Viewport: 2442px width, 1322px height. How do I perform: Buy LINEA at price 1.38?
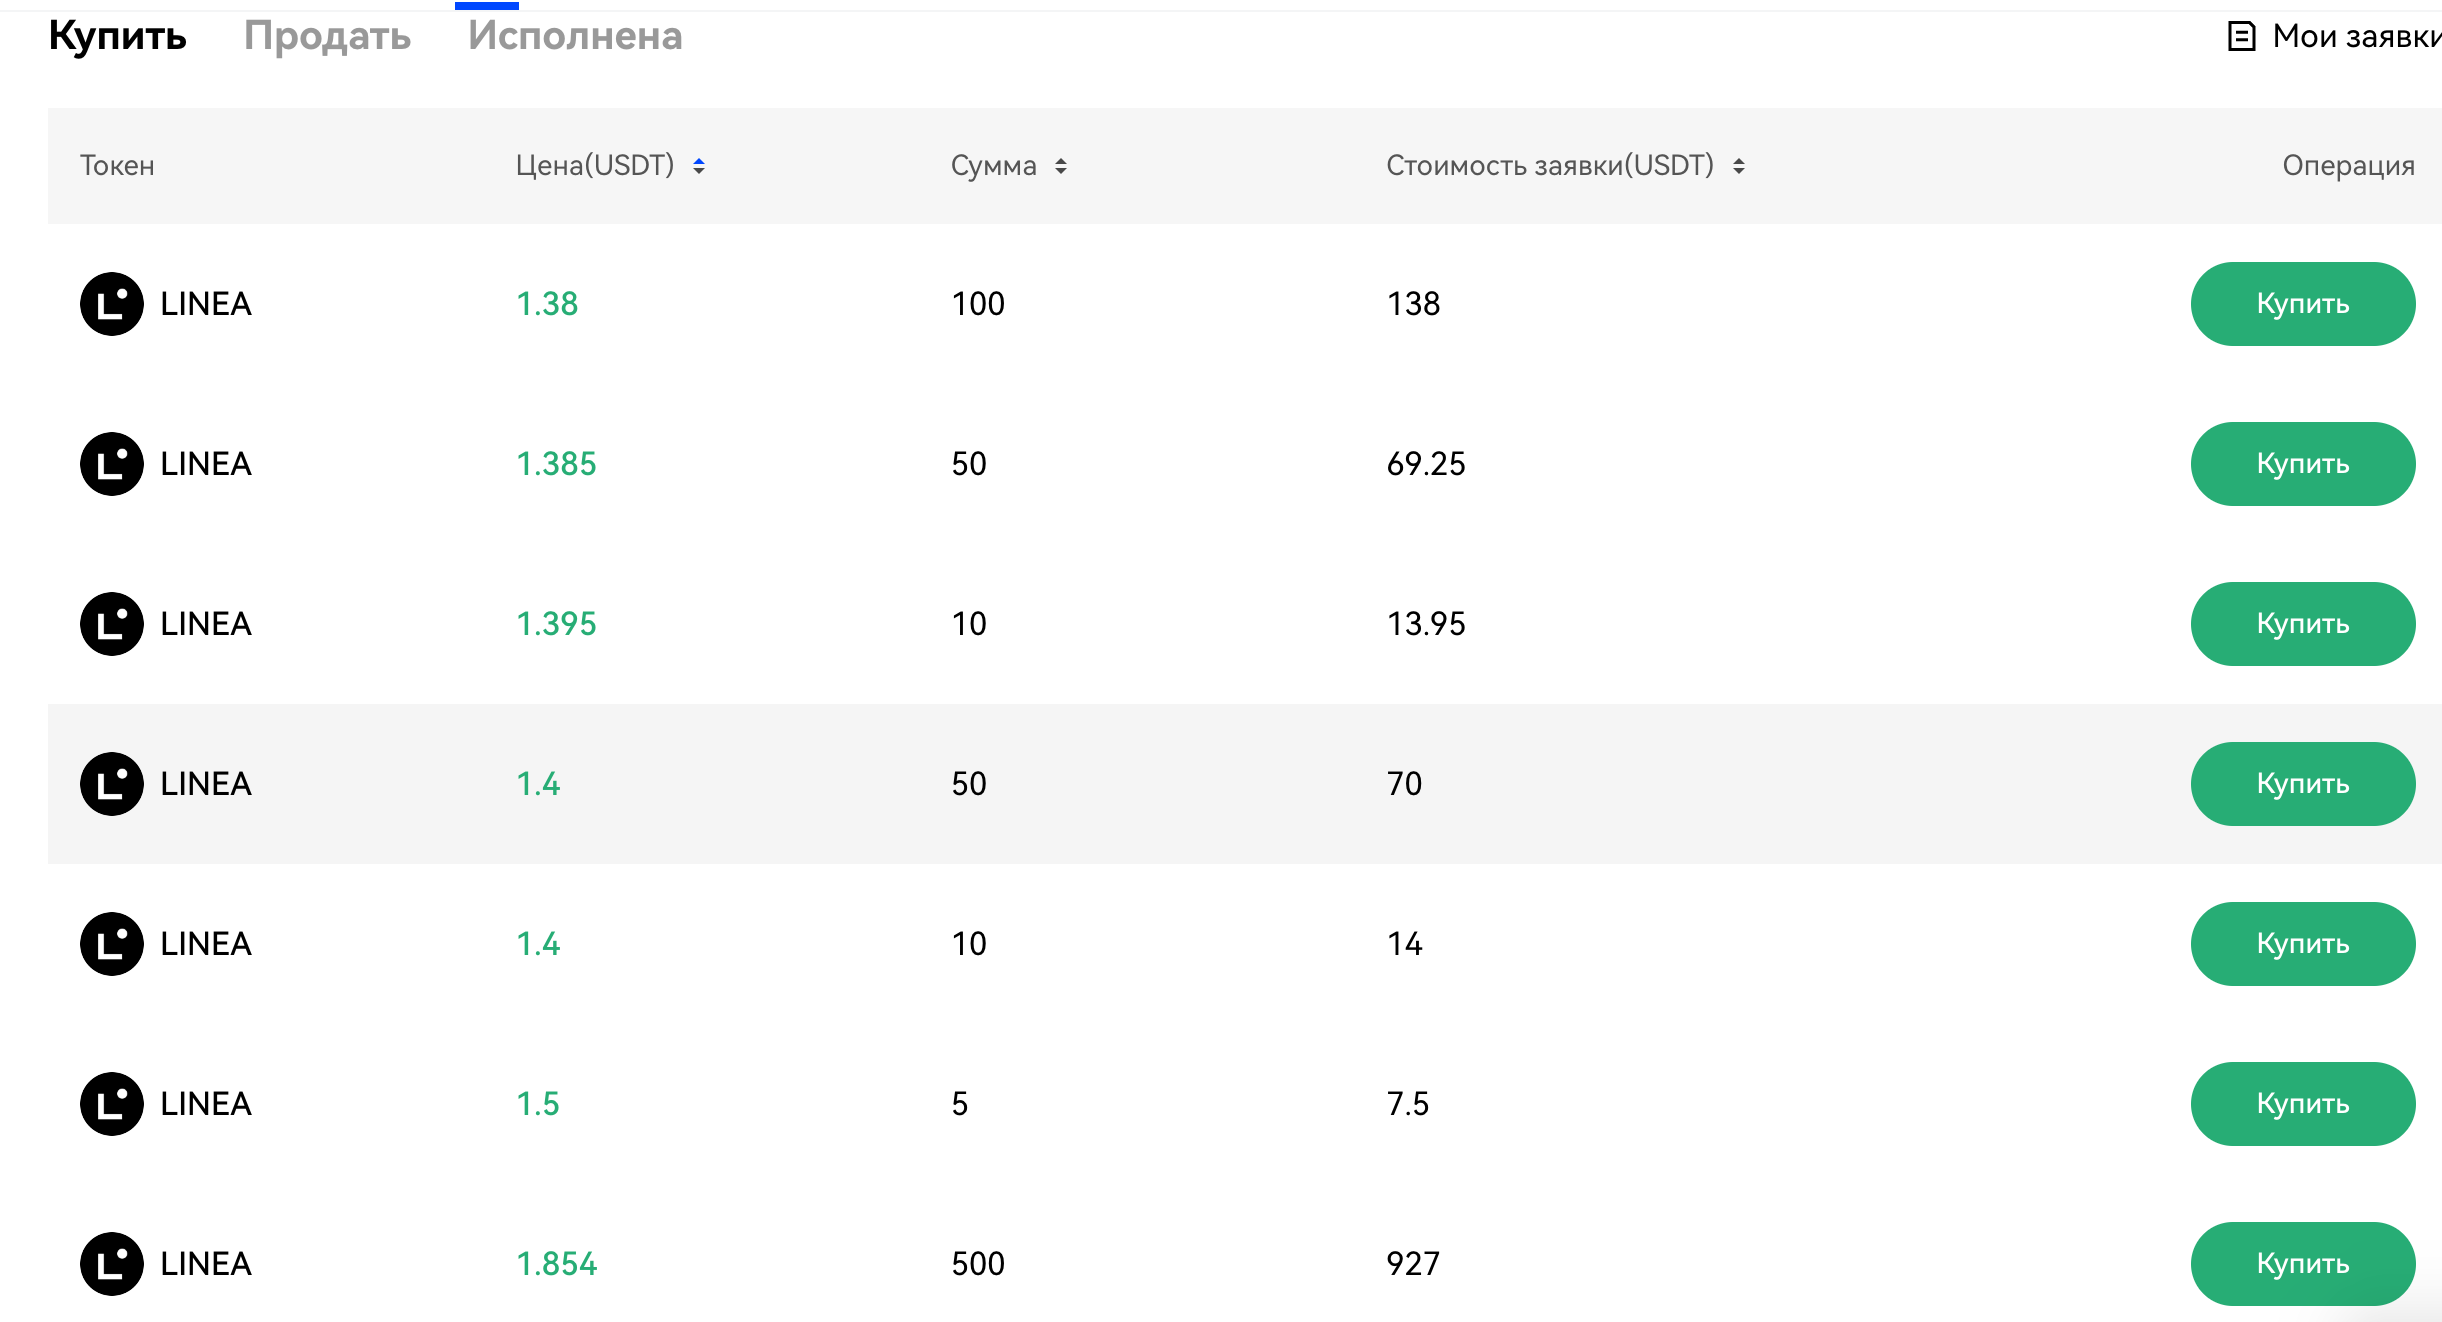pos(2303,304)
